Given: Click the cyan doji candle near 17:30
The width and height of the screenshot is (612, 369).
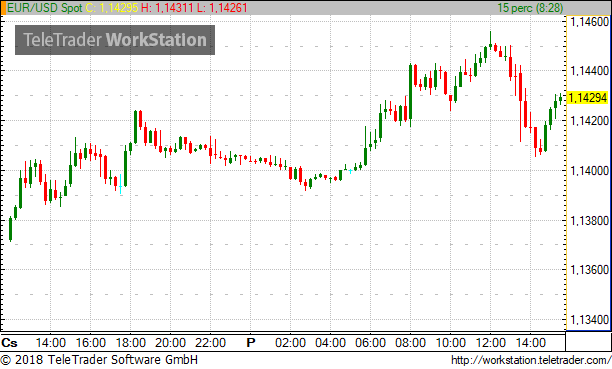Looking at the screenshot, I should [121, 184].
